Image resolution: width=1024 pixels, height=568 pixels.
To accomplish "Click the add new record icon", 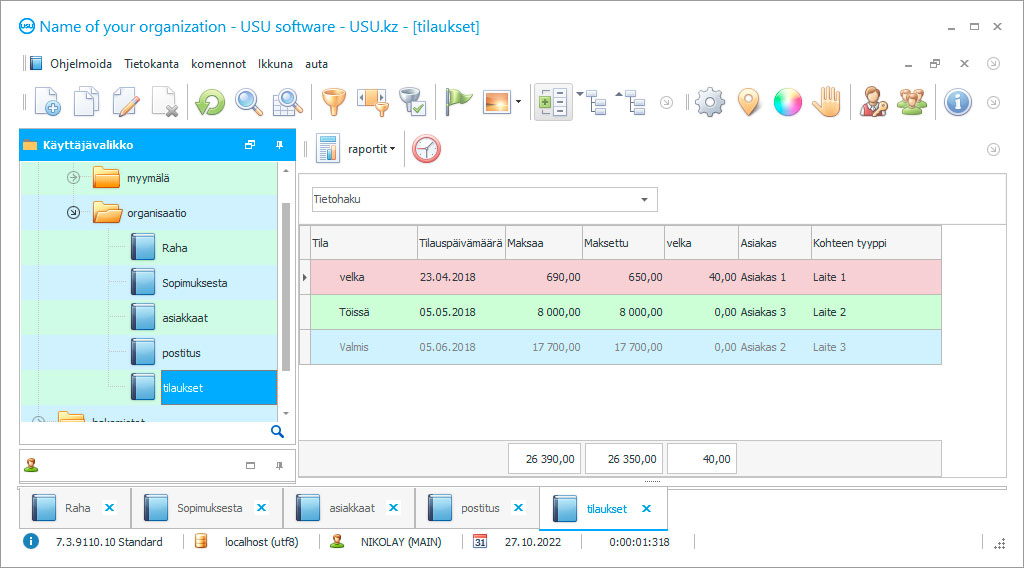I will click(47, 102).
